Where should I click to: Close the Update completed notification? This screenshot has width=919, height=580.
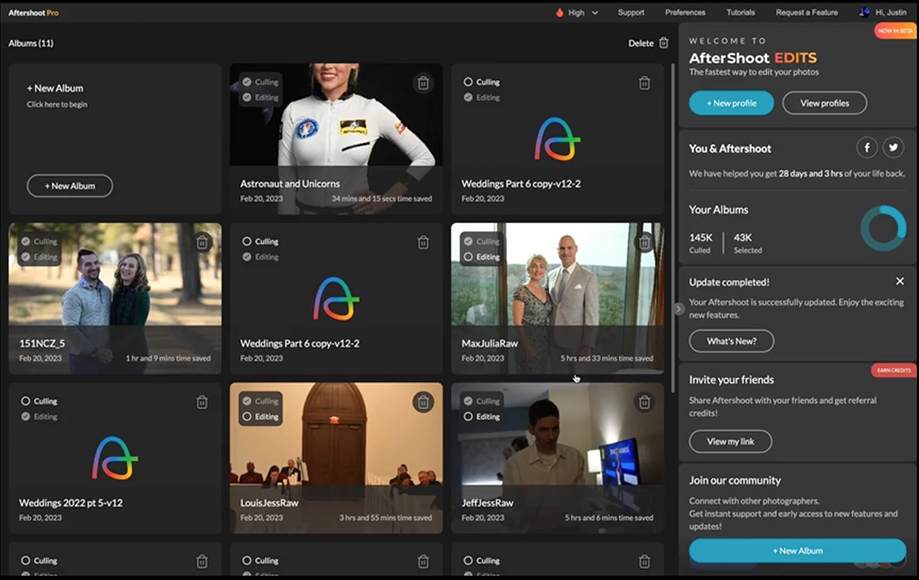click(x=900, y=281)
